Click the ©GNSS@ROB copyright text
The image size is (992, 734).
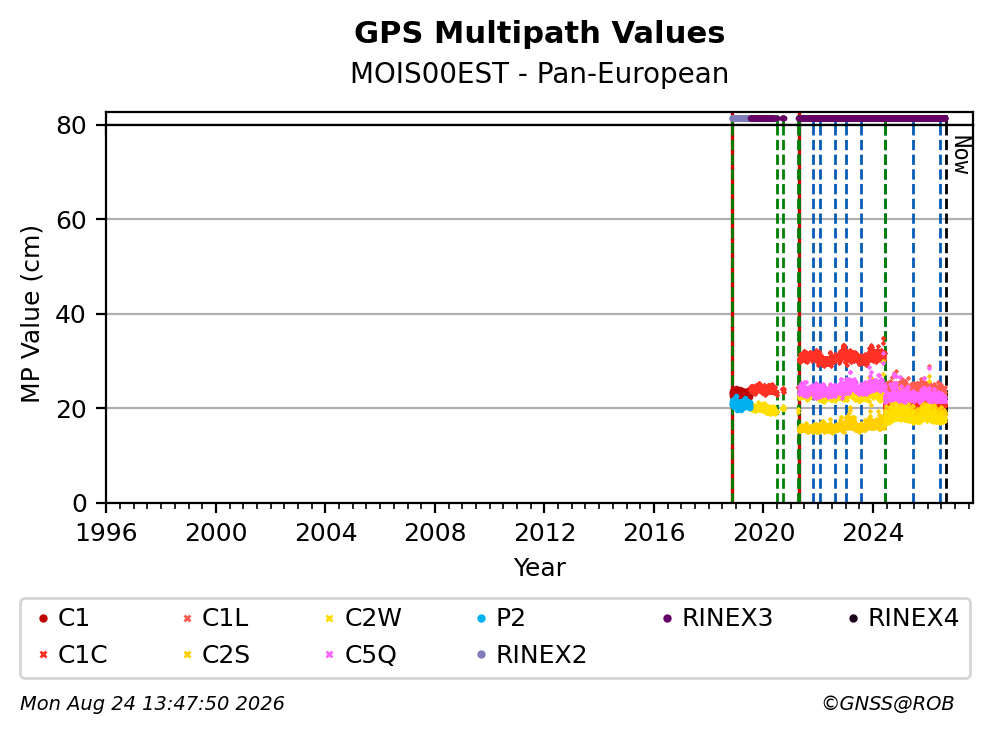coord(888,704)
